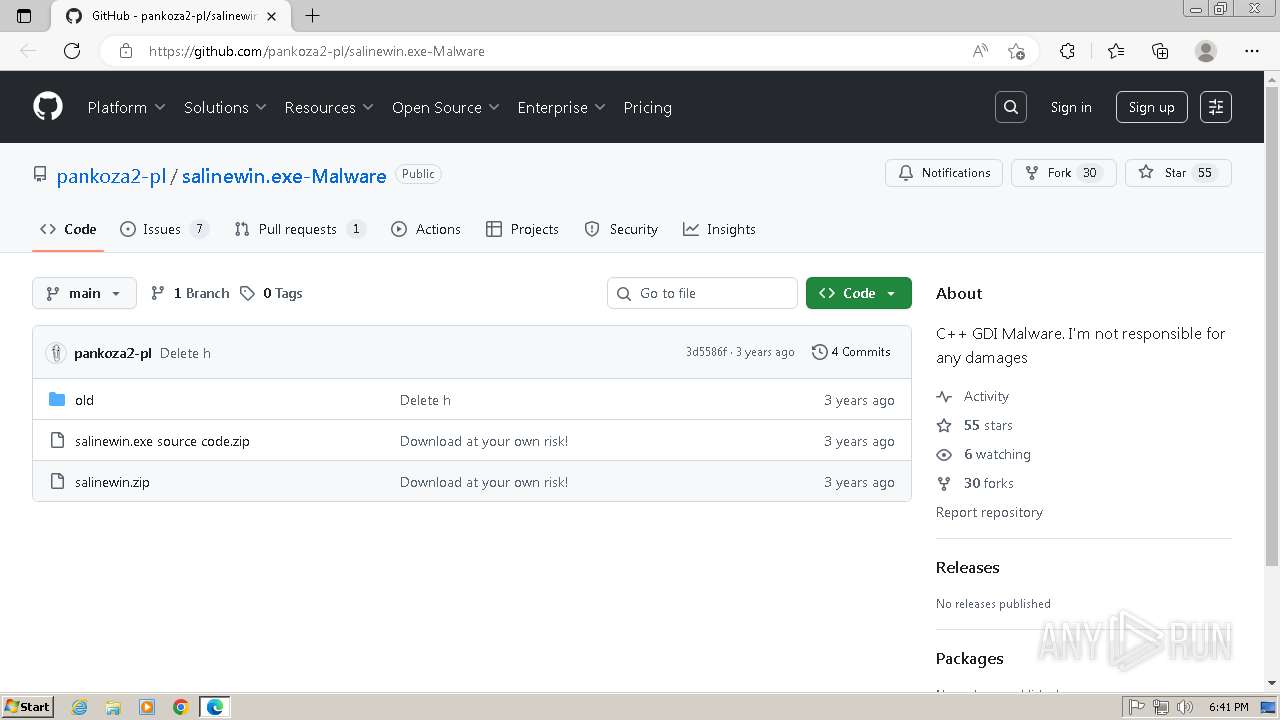Click the browser profile avatar
This screenshot has width=1280, height=720.
(1206, 51)
